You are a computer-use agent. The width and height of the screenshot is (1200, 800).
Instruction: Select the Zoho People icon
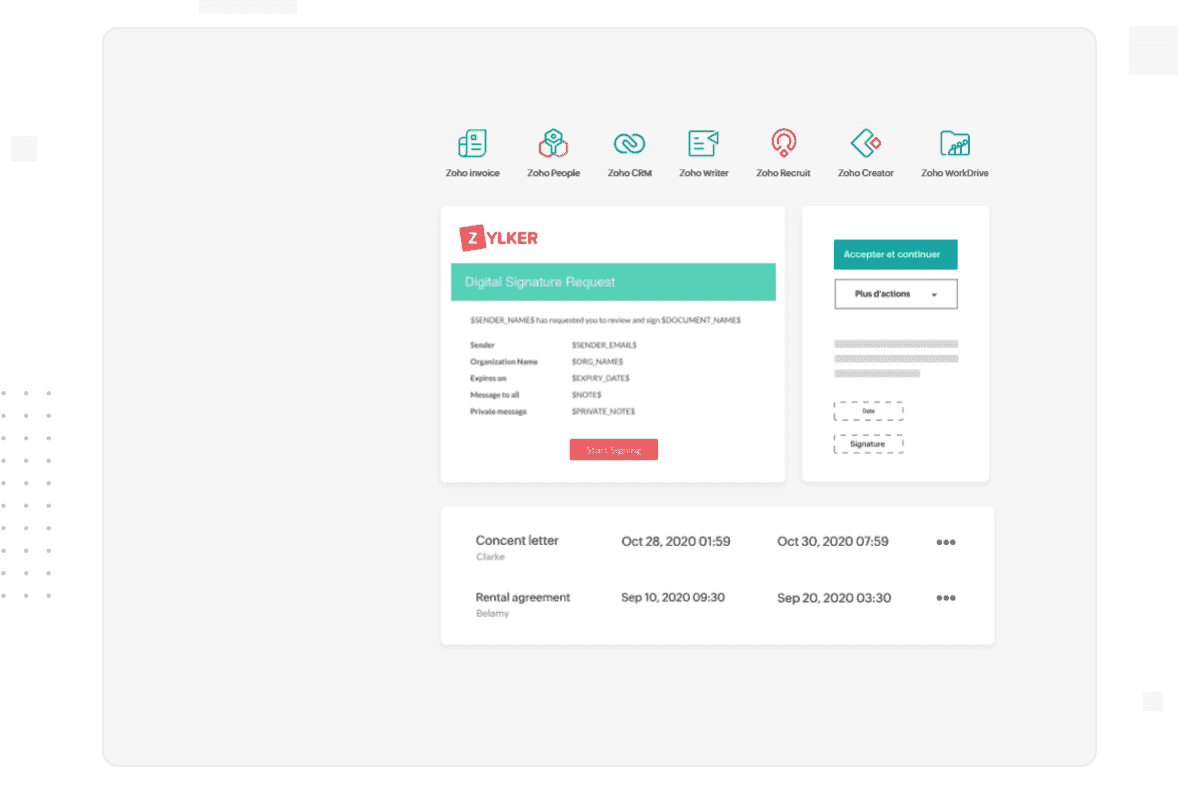pyautogui.click(x=553, y=144)
